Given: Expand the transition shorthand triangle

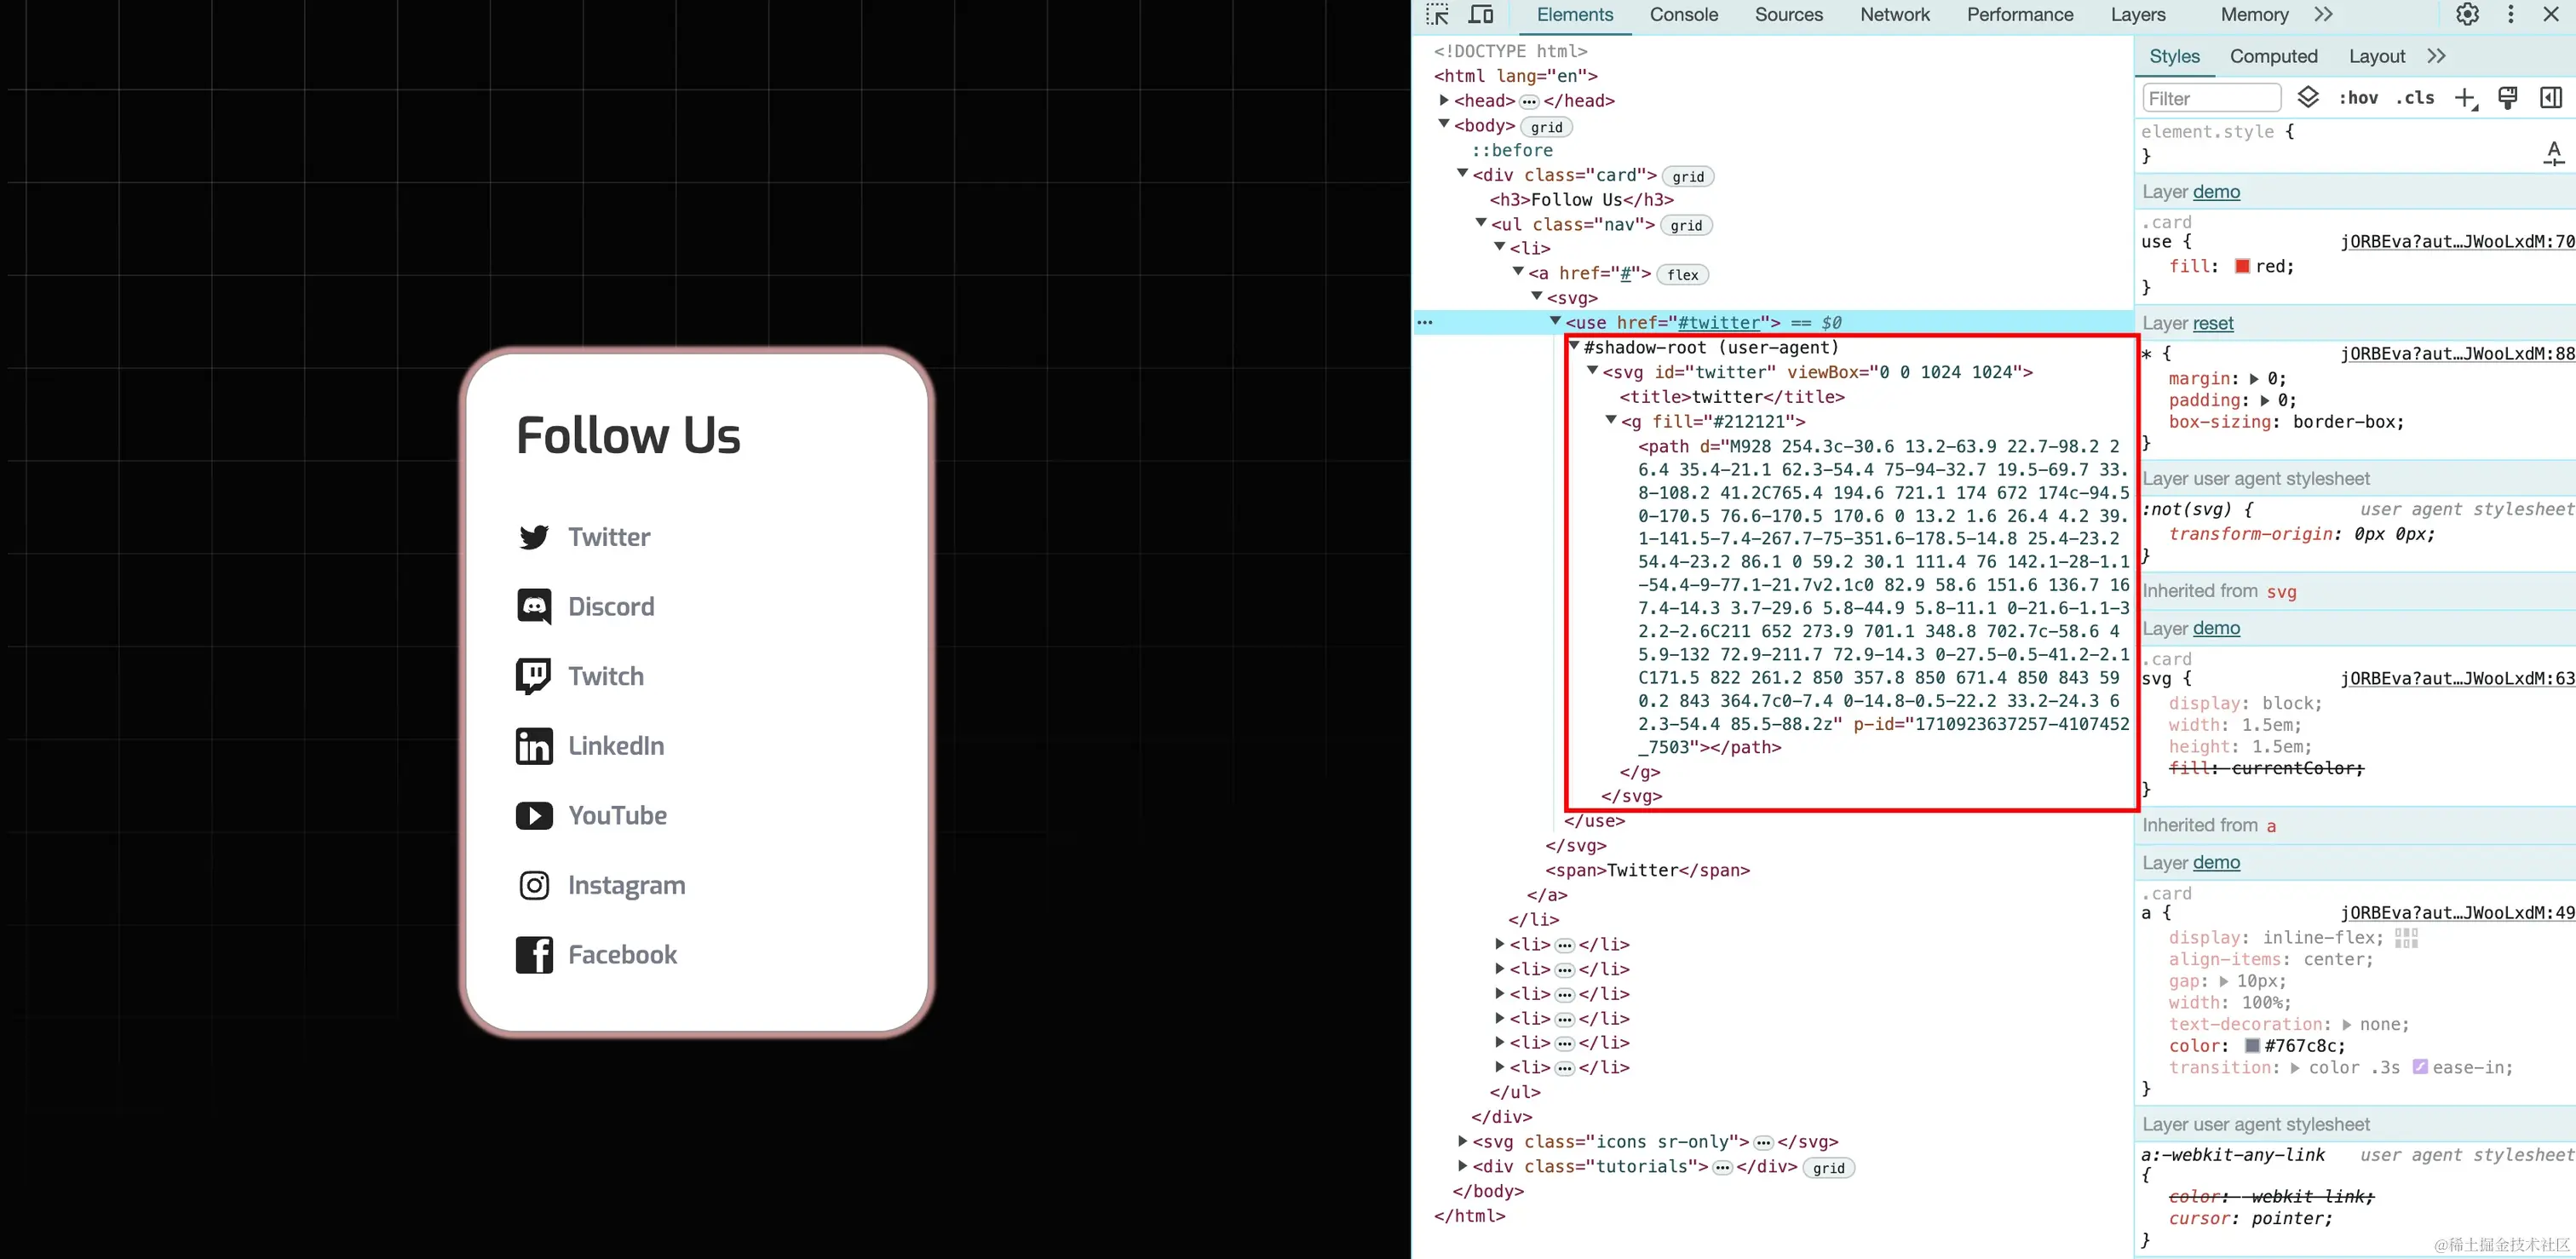Looking at the screenshot, I should pyautogui.click(x=2295, y=1068).
